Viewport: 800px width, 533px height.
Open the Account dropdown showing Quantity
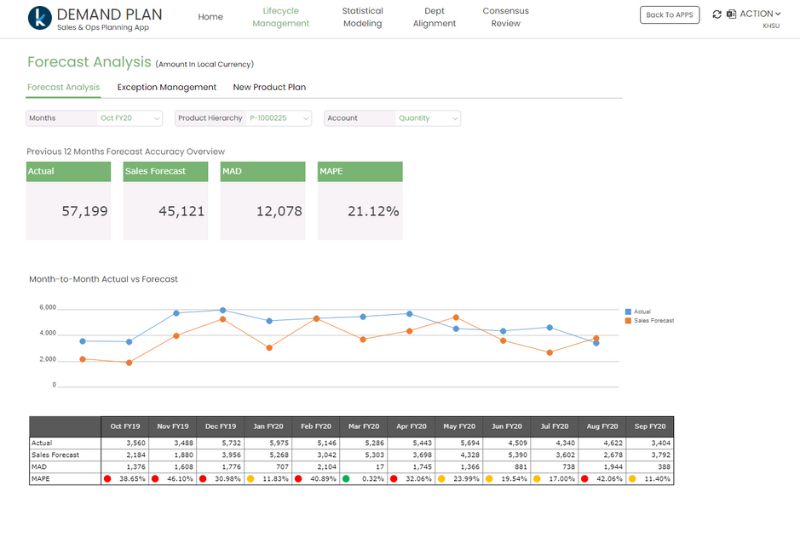coord(428,118)
